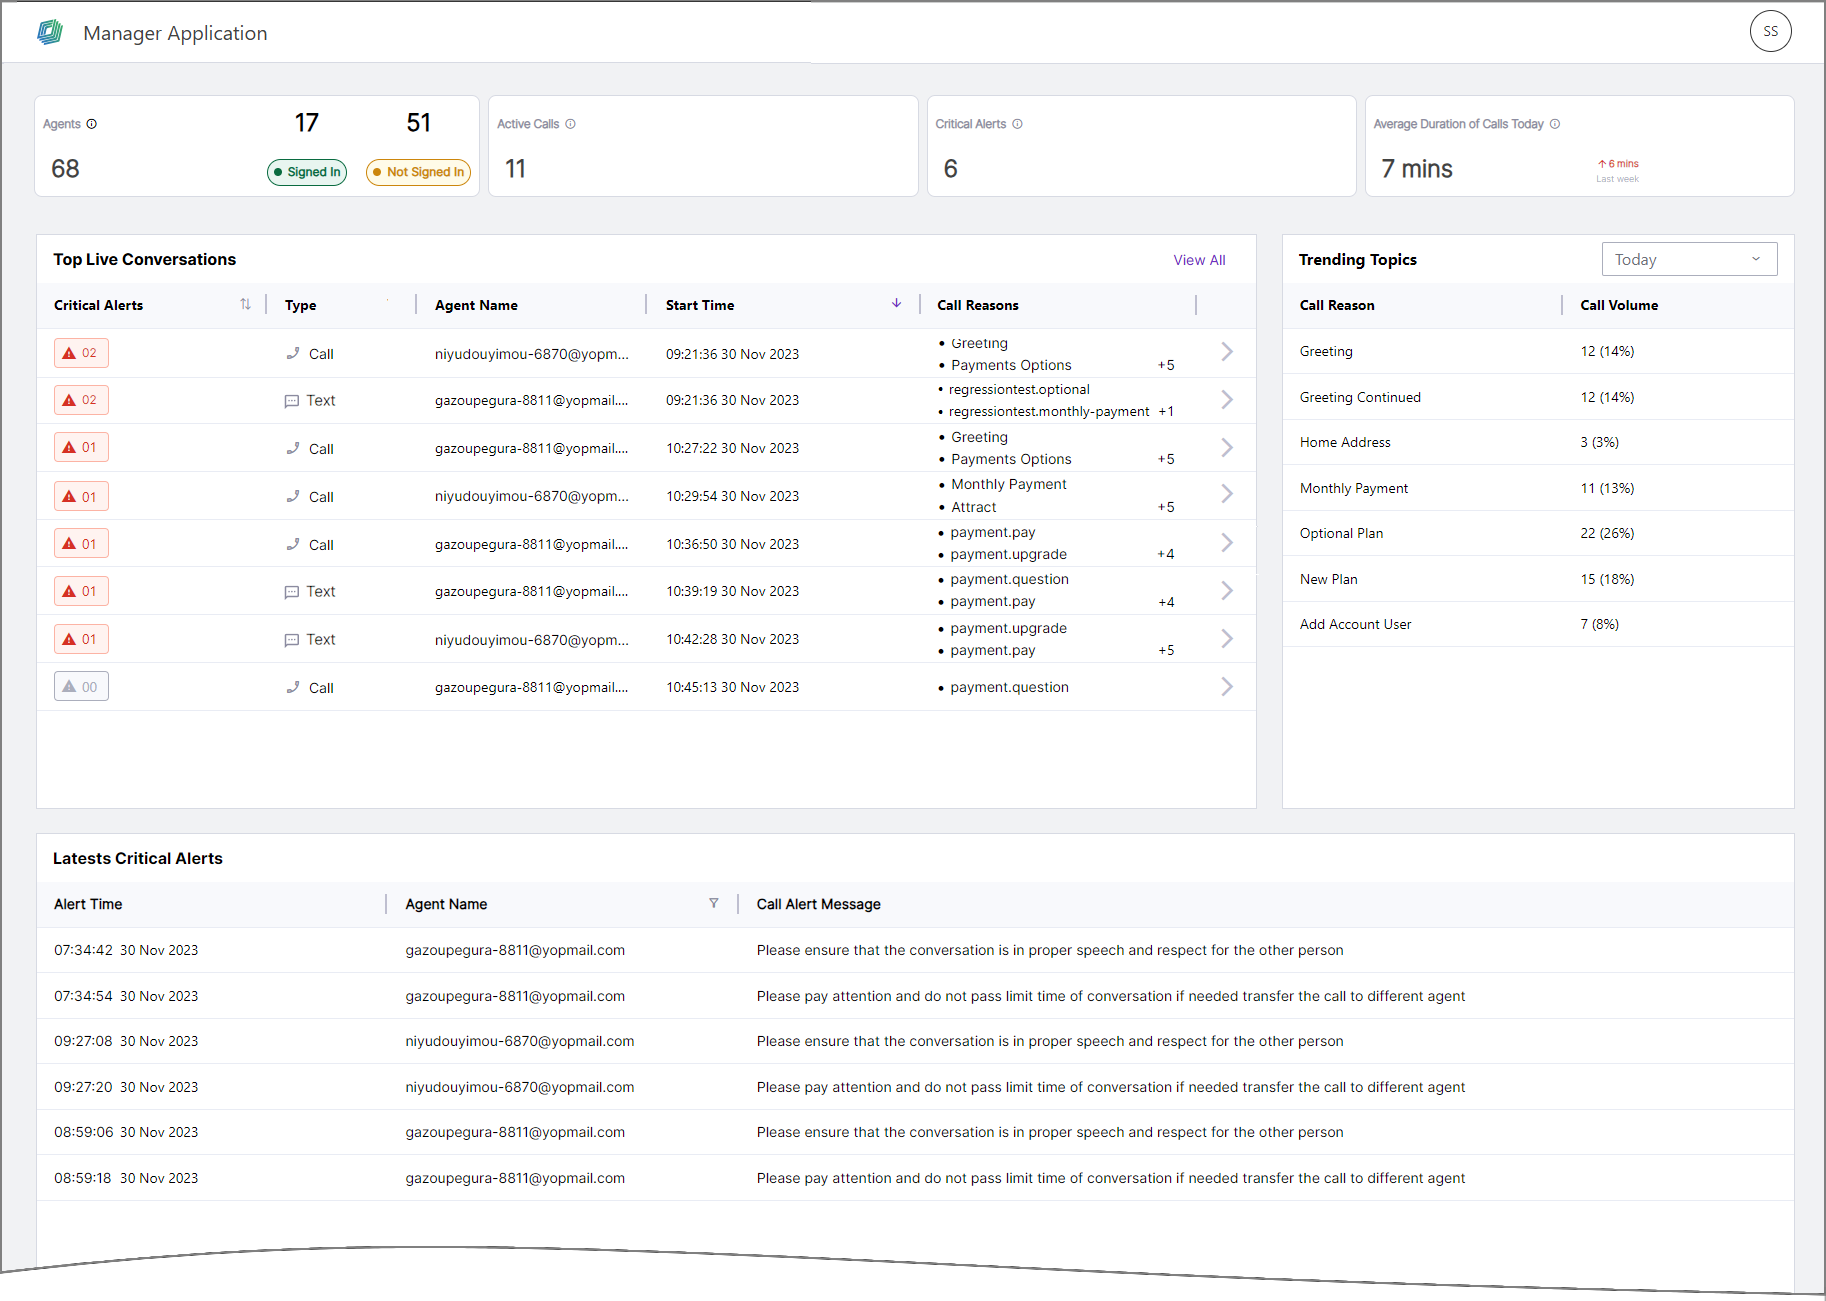Click the Agent Name filter icon
Screen dimensions: 1826x1301
click(714, 903)
